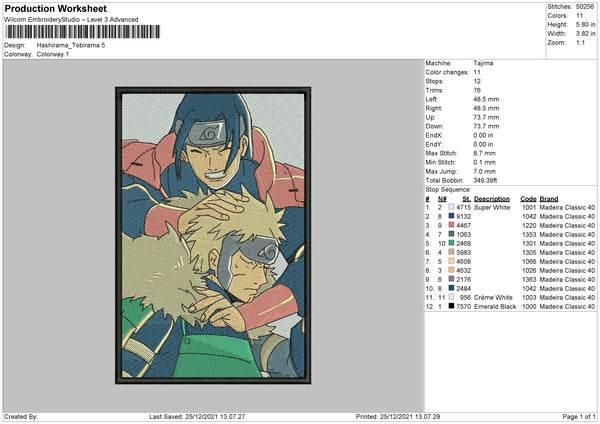This screenshot has height=424, width=600.
Task: Click thread code '1003'
Action: tap(529, 297)
